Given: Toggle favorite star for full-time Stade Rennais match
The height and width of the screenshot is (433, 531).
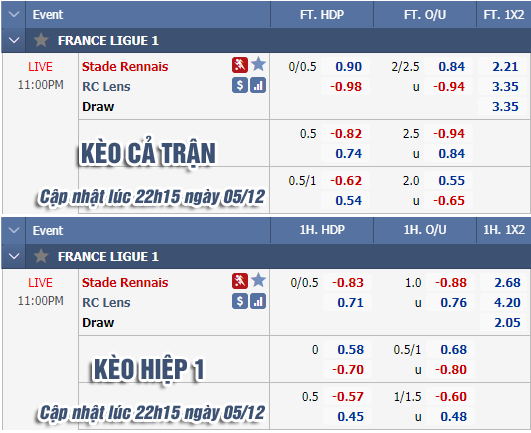Looking at the screenshot, I should 258,64.
